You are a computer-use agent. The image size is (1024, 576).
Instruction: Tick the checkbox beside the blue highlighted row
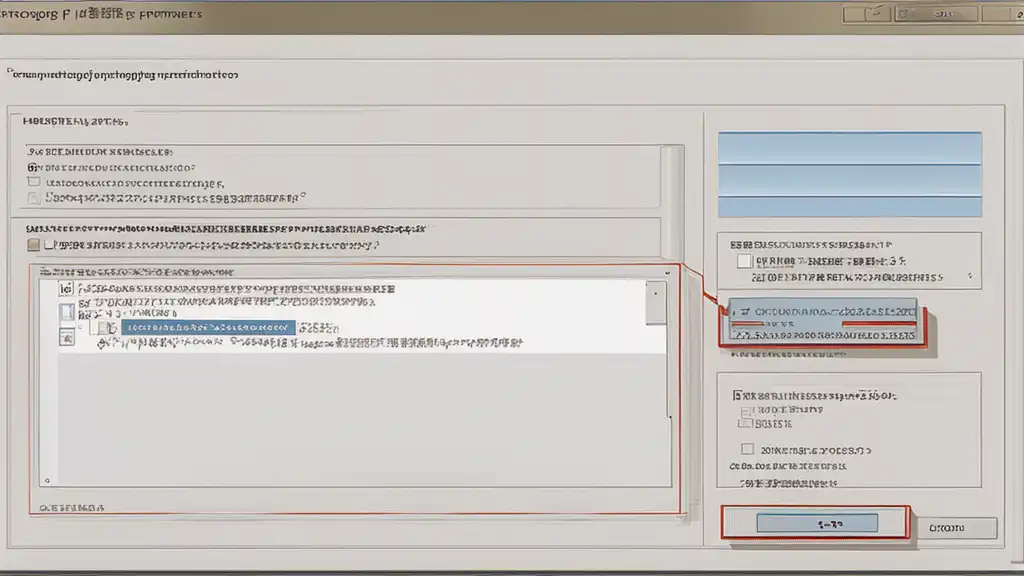coord(104,327)
